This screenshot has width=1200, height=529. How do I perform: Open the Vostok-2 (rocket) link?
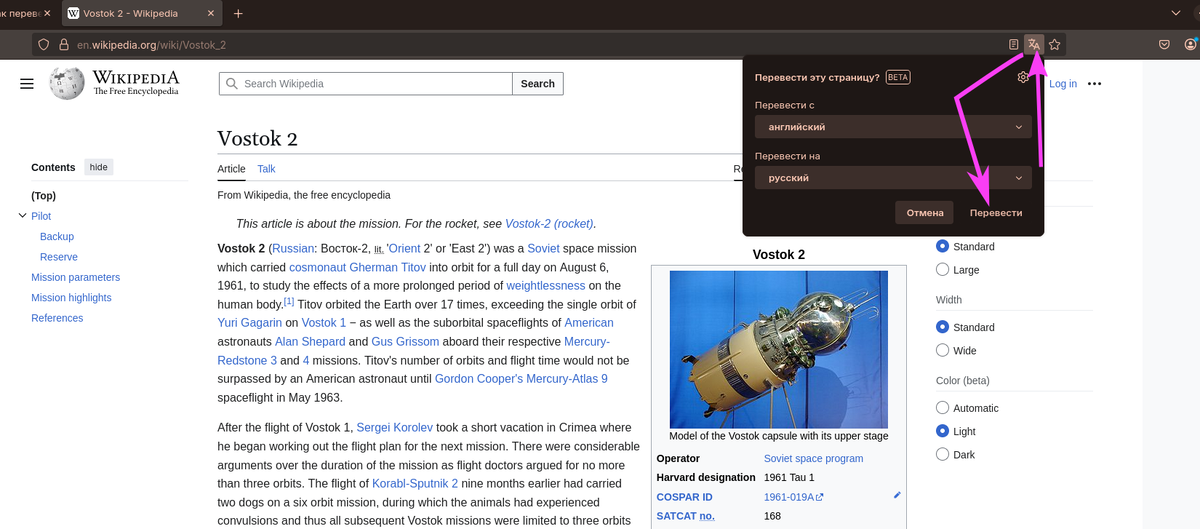coord(549,224)
